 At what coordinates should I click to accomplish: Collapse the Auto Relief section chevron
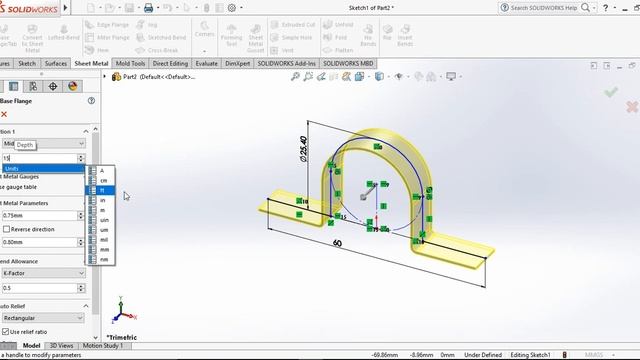(x=86, y=306)
